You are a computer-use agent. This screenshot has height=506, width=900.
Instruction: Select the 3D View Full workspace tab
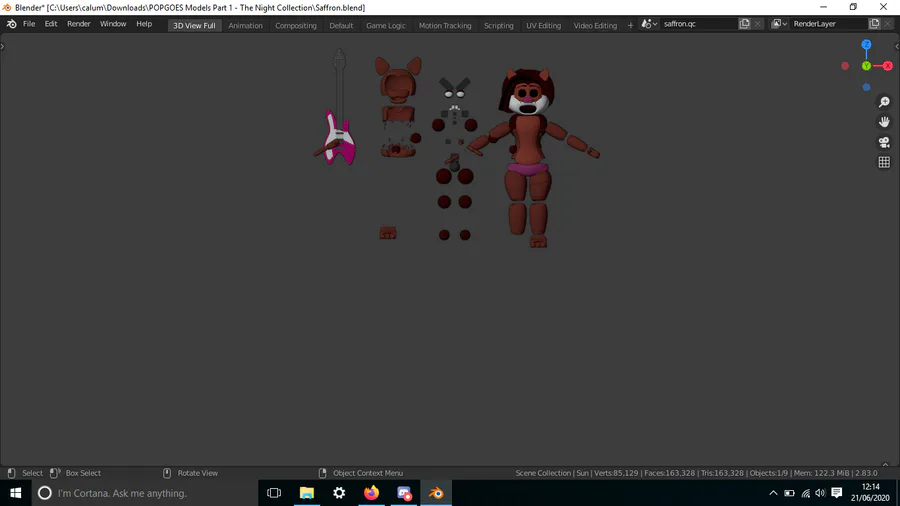195,25
